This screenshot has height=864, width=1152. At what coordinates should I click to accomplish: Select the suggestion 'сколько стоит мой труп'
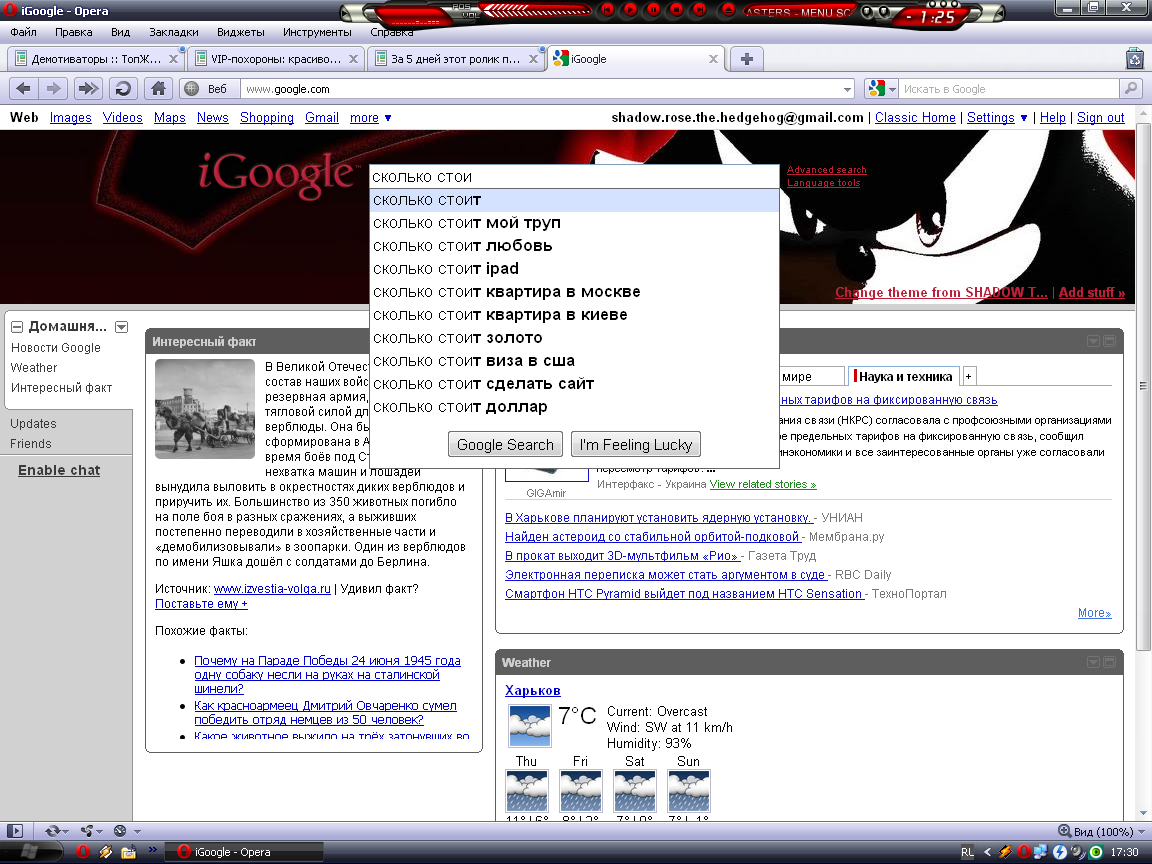pos(574,223)
